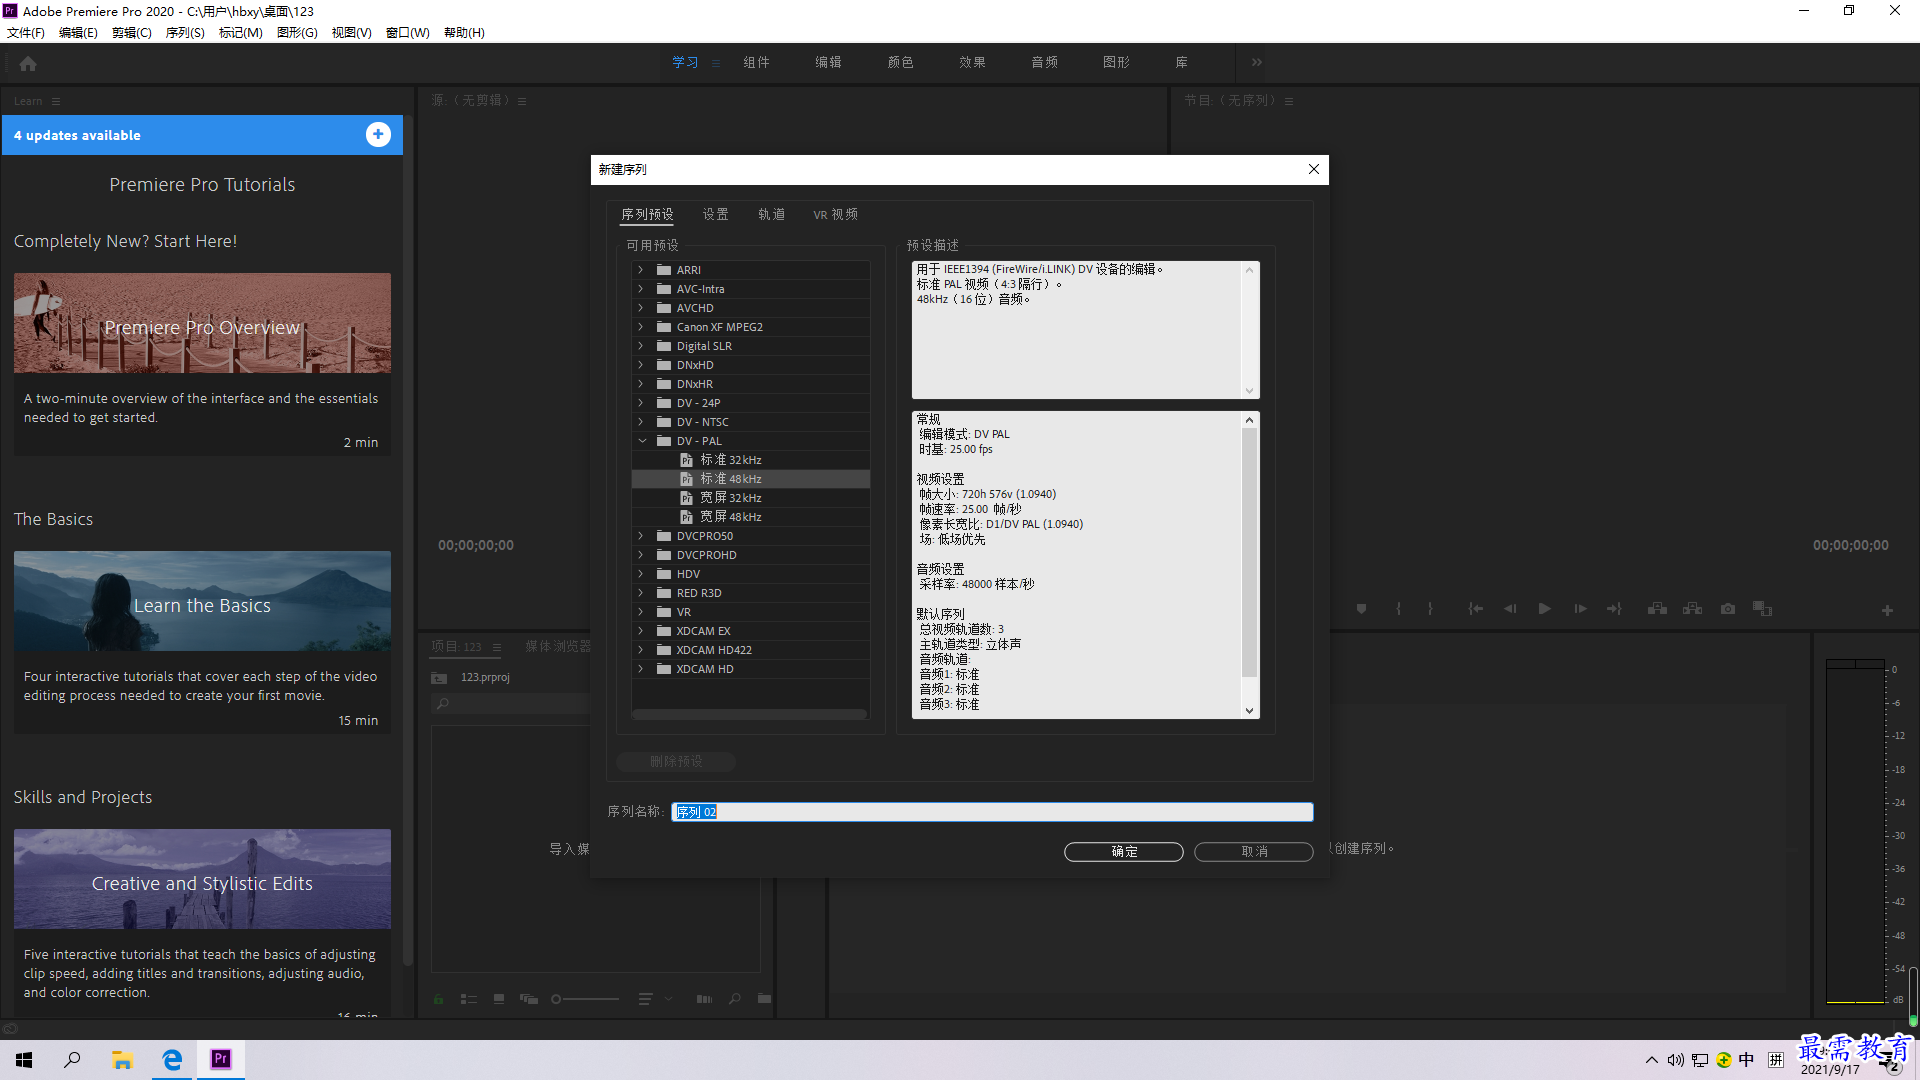Click the Lift icon in Program monitor

tap(1657, 608)
